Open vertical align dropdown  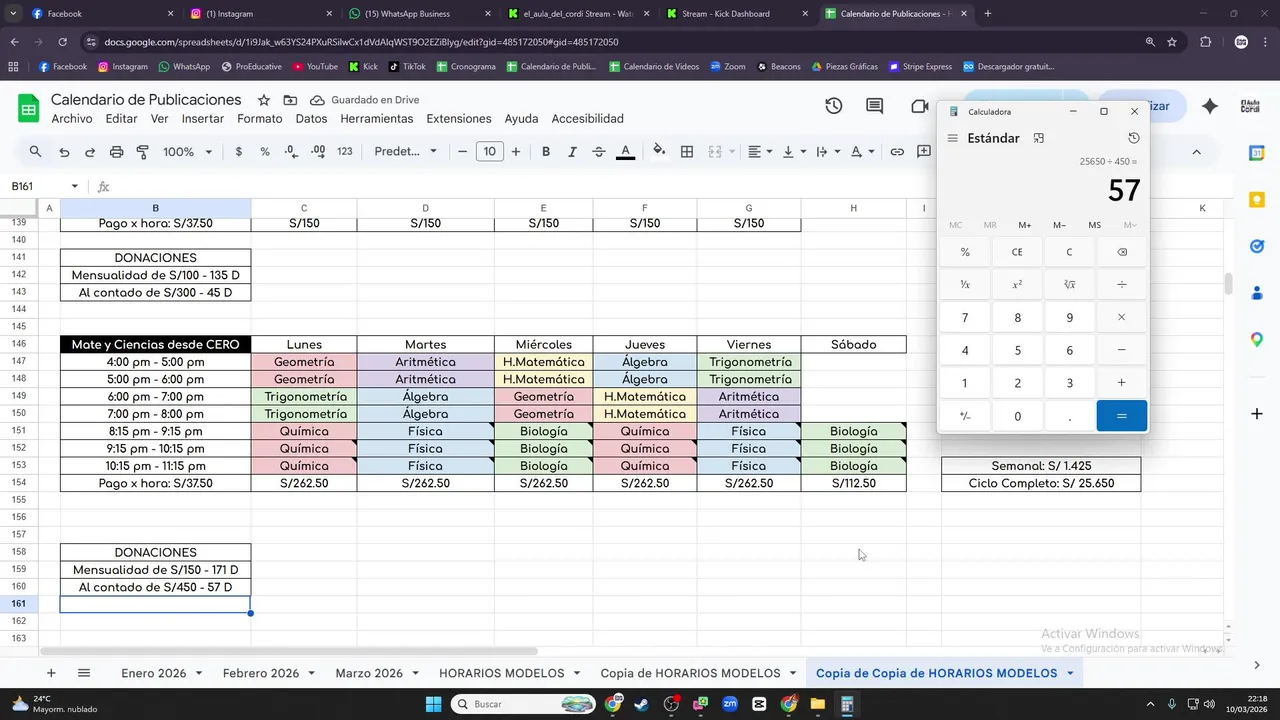[x=794, y=152]
